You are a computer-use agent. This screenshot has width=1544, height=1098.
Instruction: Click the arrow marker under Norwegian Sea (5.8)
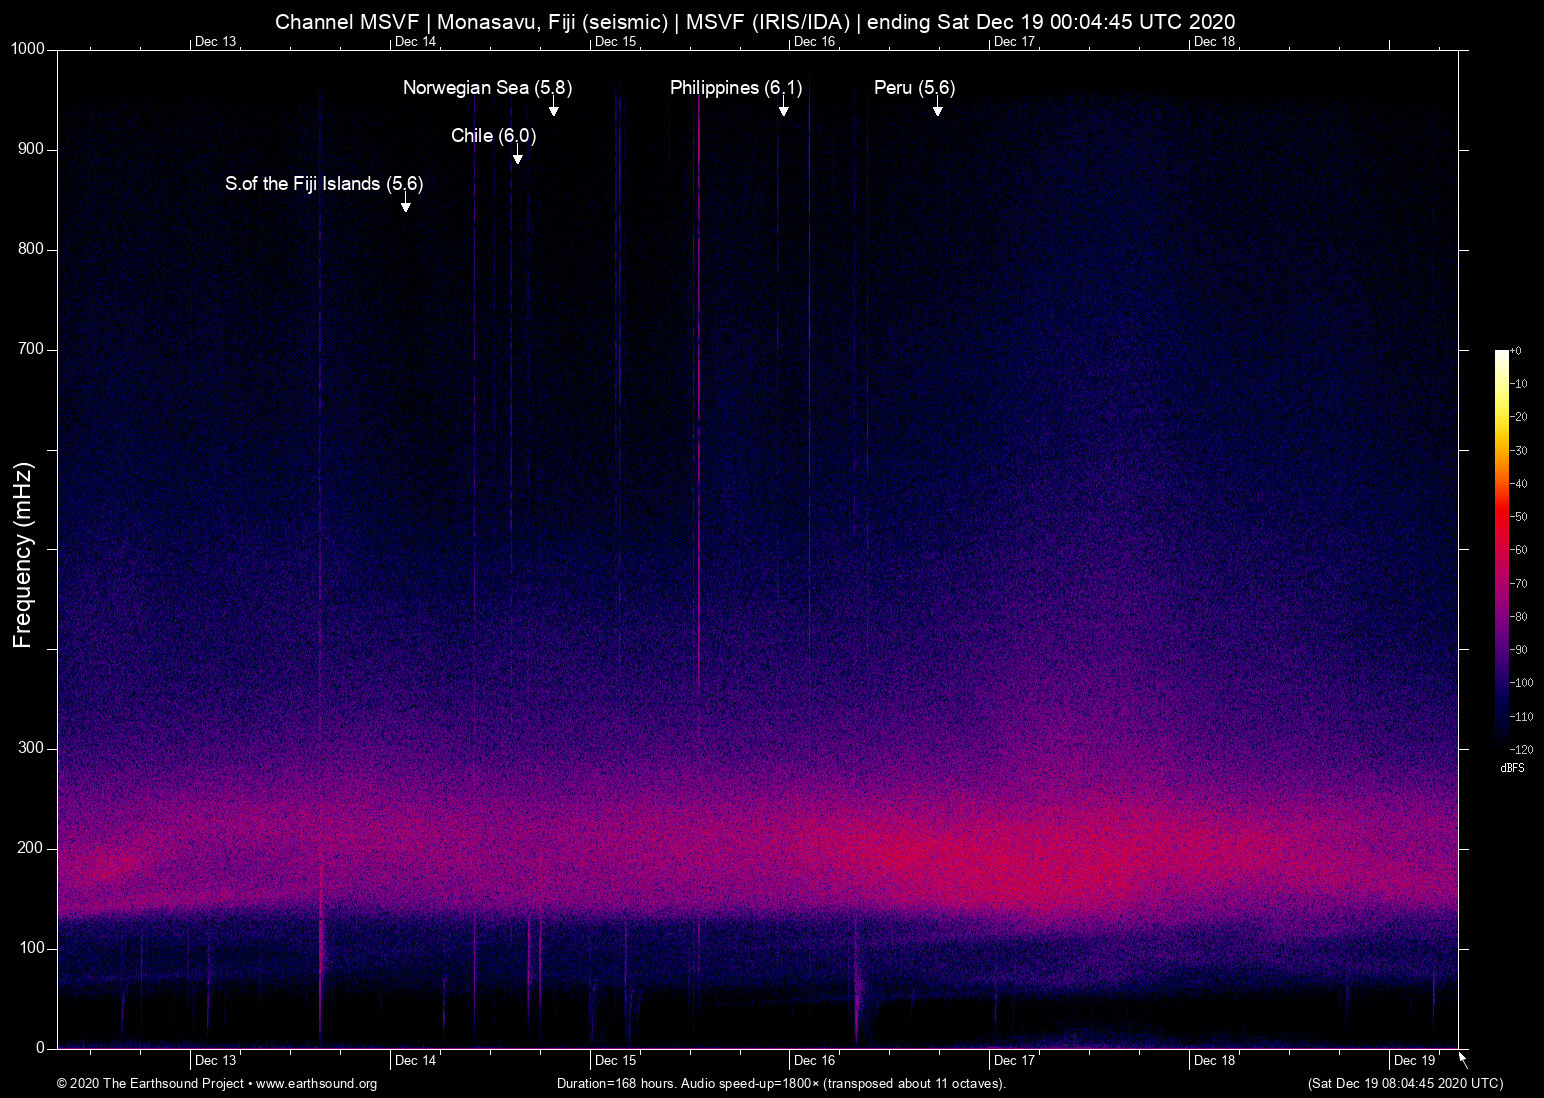(553, 109)
